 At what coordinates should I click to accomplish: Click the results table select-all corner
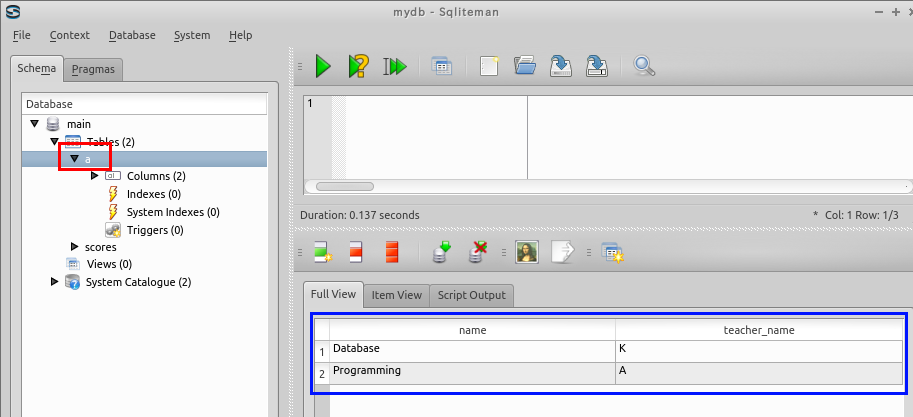(322, 330)
